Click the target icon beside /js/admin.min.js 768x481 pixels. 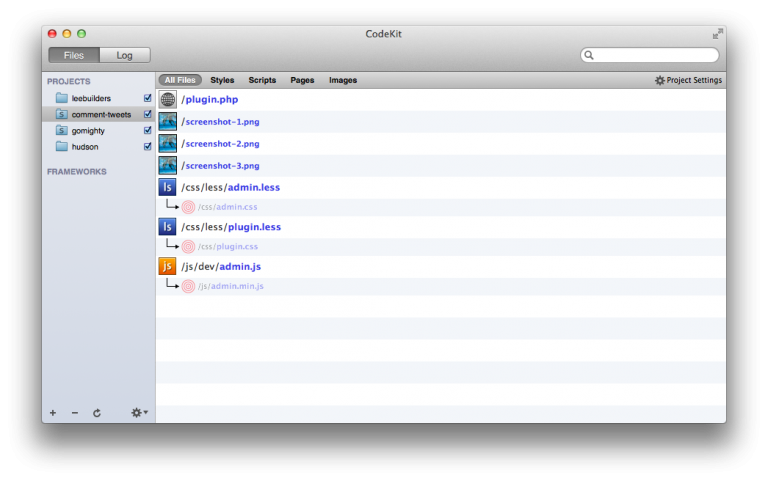[x=188, y=286]
